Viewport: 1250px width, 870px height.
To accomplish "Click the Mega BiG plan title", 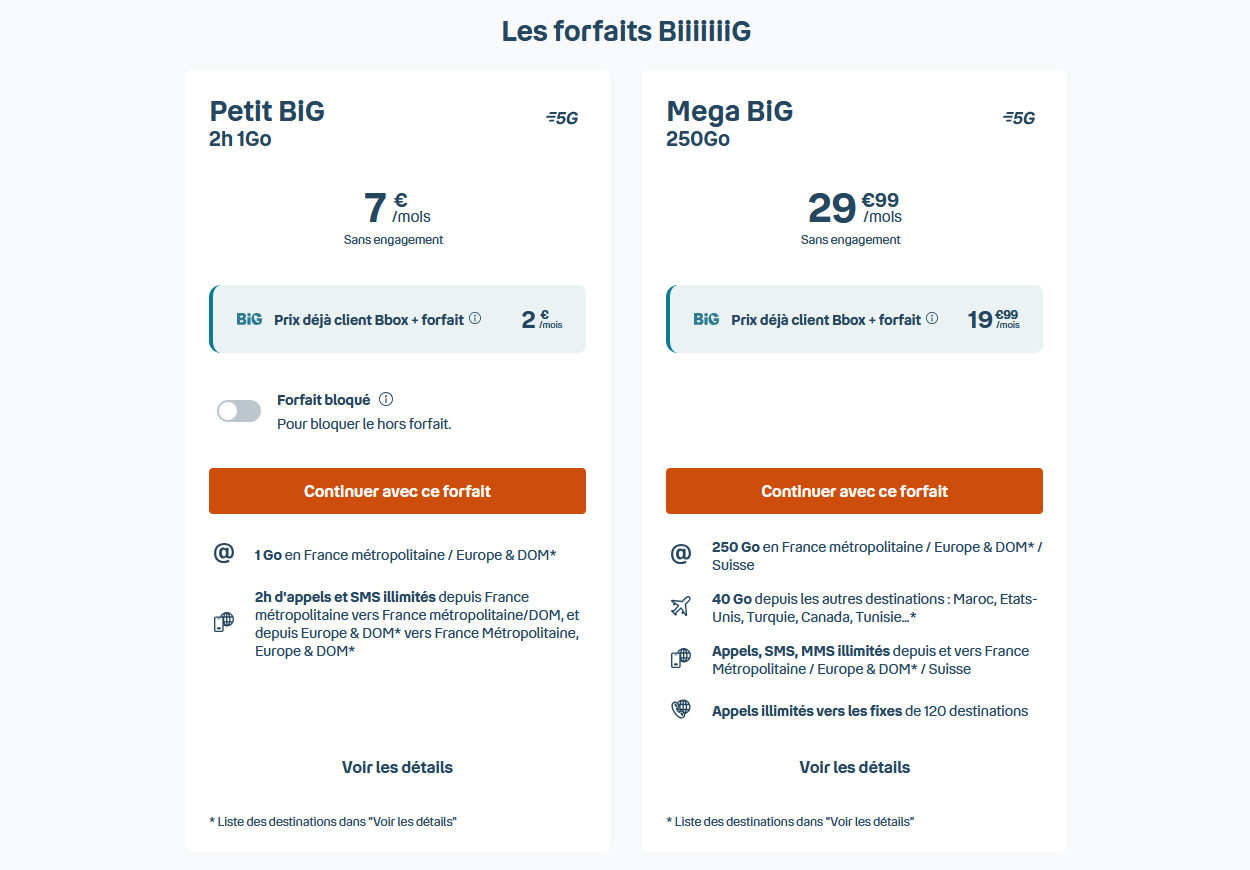I will [729, 110].
